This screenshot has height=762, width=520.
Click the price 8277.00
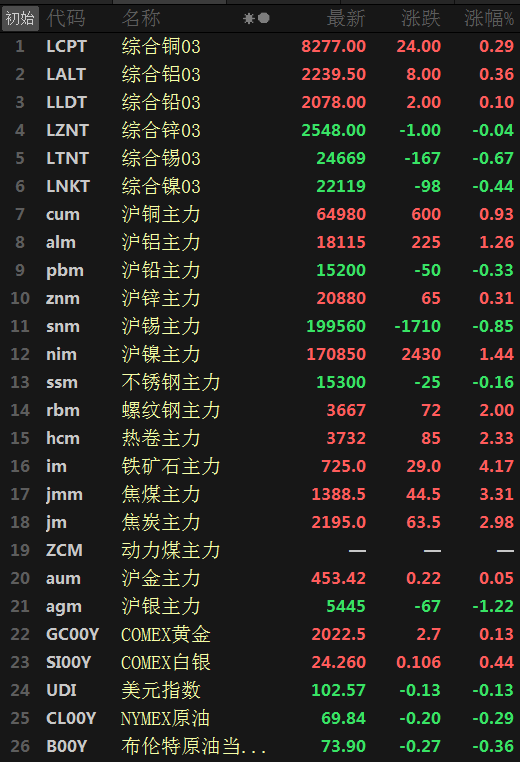(334, 47)
